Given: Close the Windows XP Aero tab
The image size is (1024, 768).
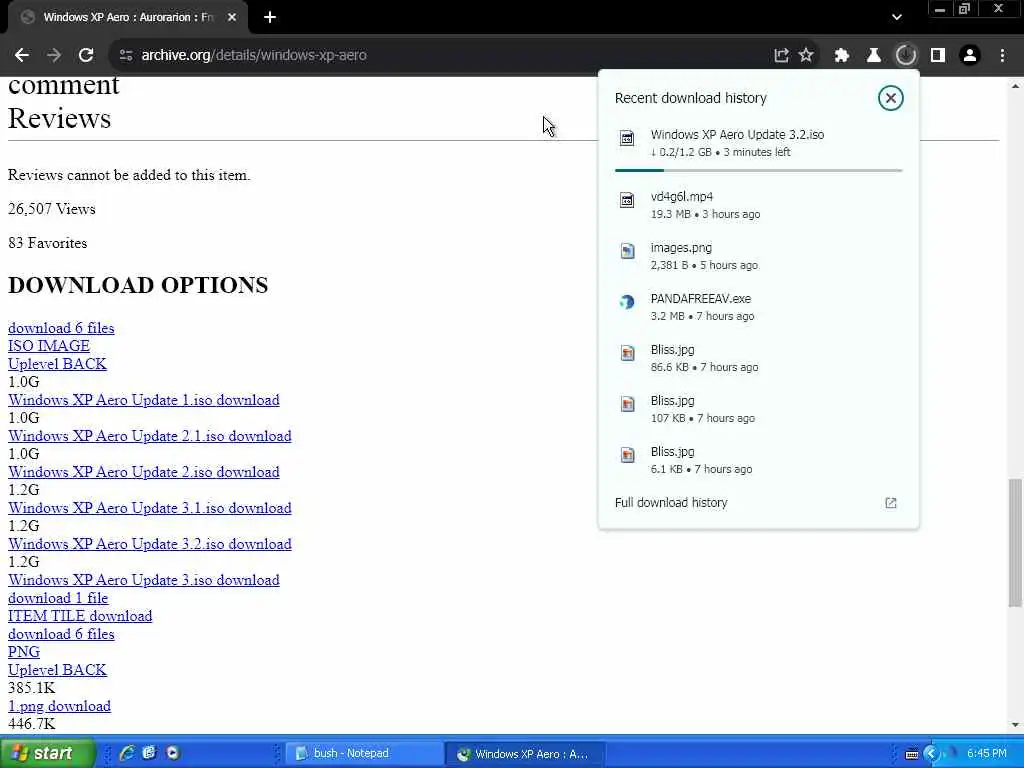Looking at the screenshot, I should tap(232, 18).
